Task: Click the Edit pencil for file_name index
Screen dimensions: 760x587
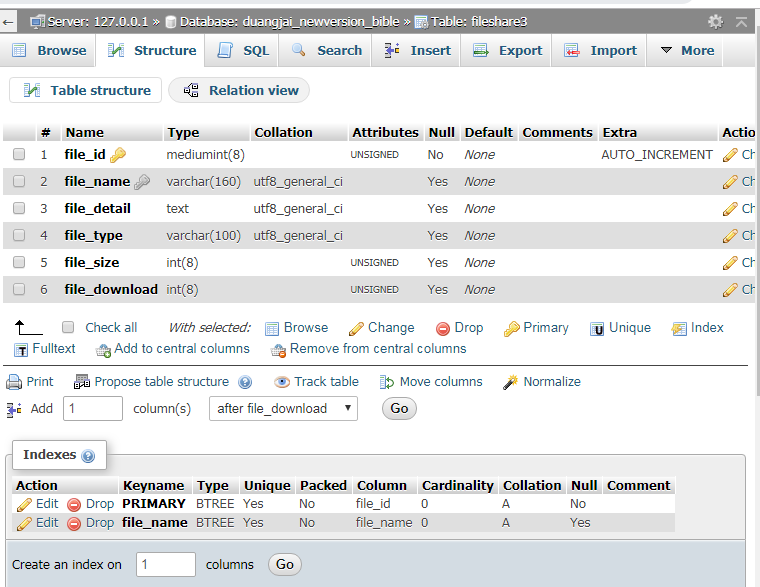Action: (25, 523)
